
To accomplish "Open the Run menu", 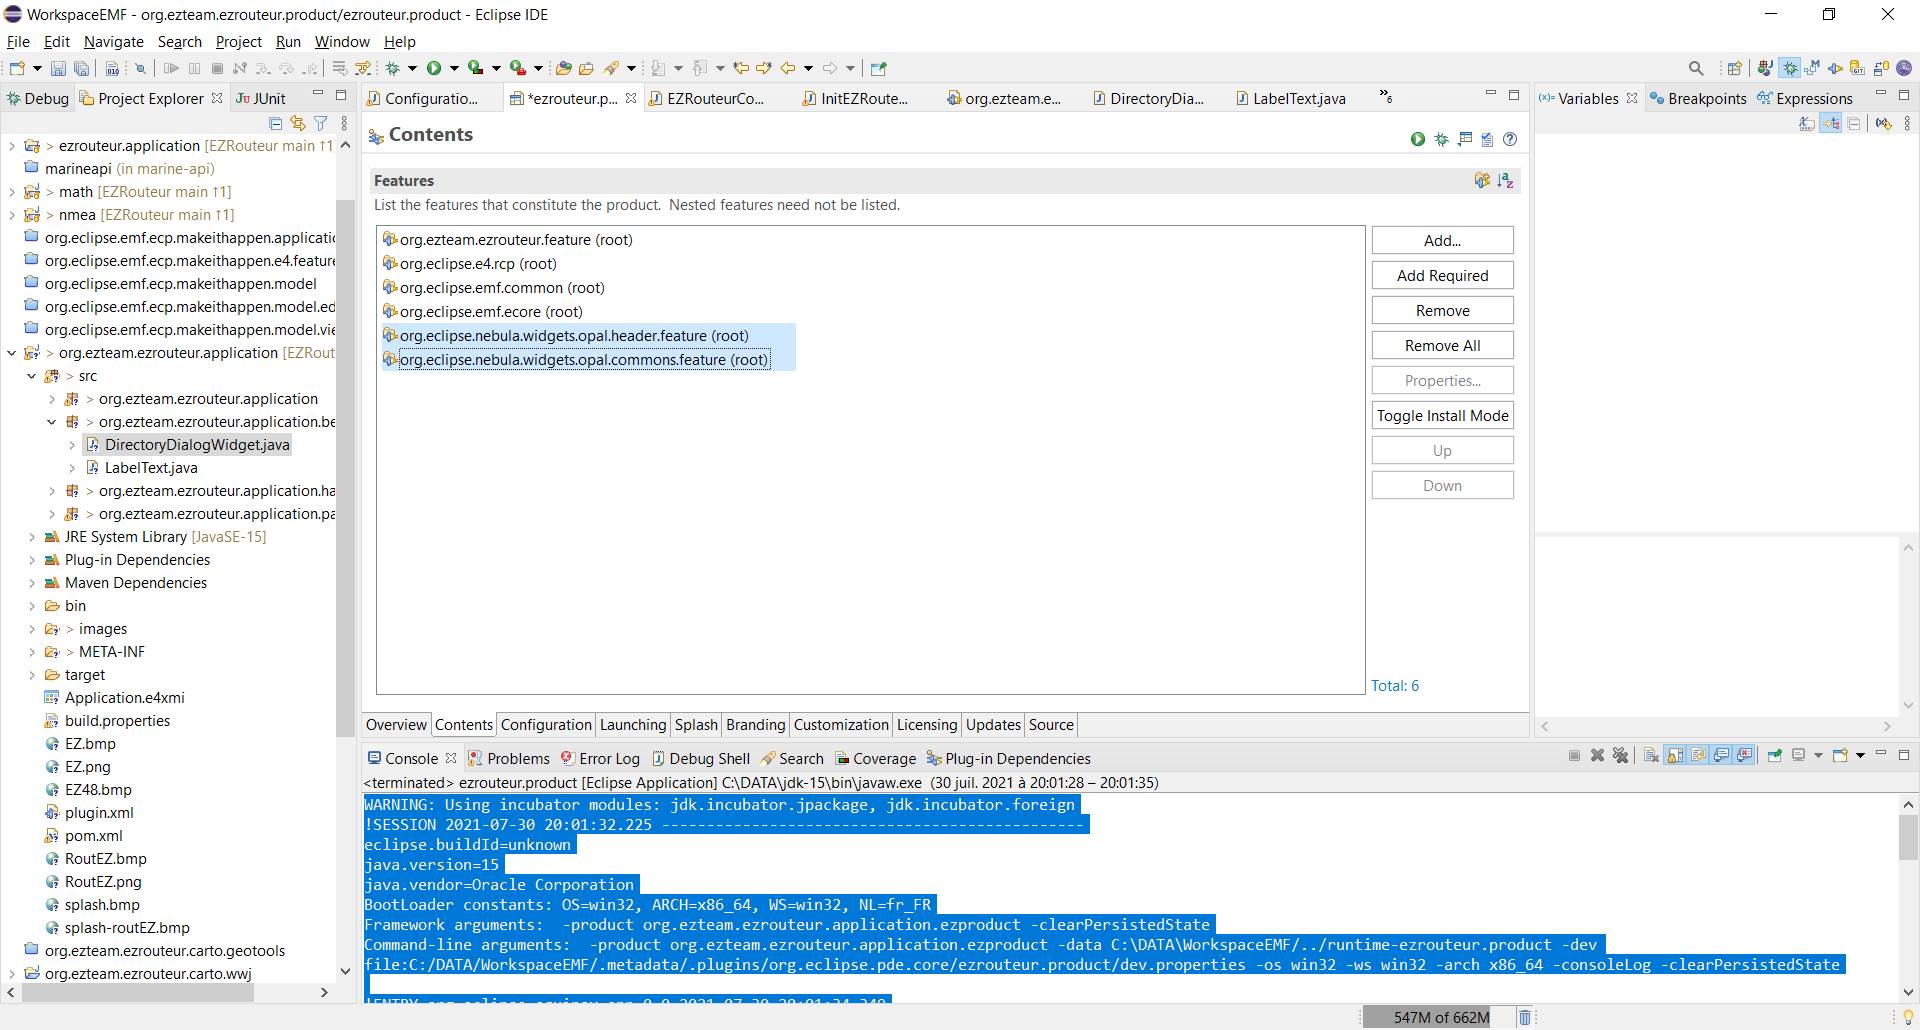I will 288,42.
